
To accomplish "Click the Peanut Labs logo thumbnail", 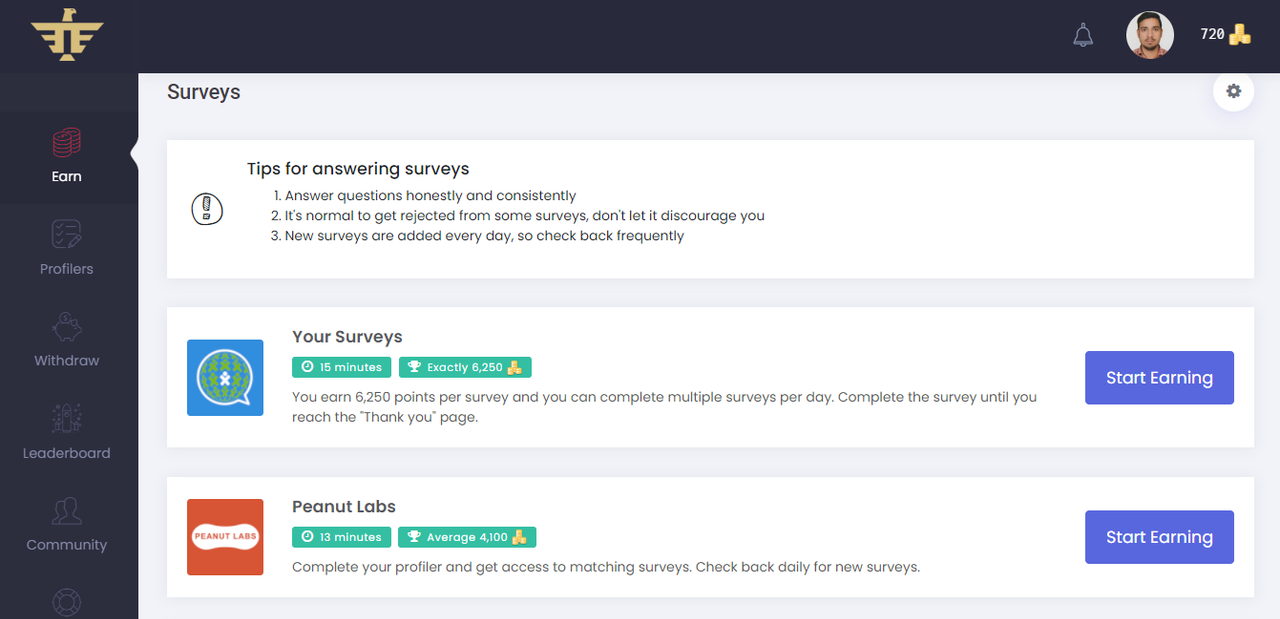I will 225,537.
